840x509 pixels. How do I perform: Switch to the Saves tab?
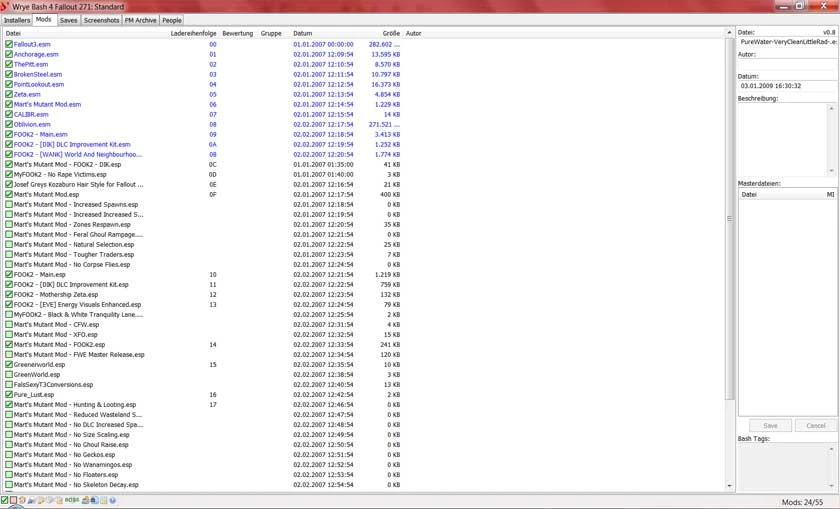tap(69, 20)
